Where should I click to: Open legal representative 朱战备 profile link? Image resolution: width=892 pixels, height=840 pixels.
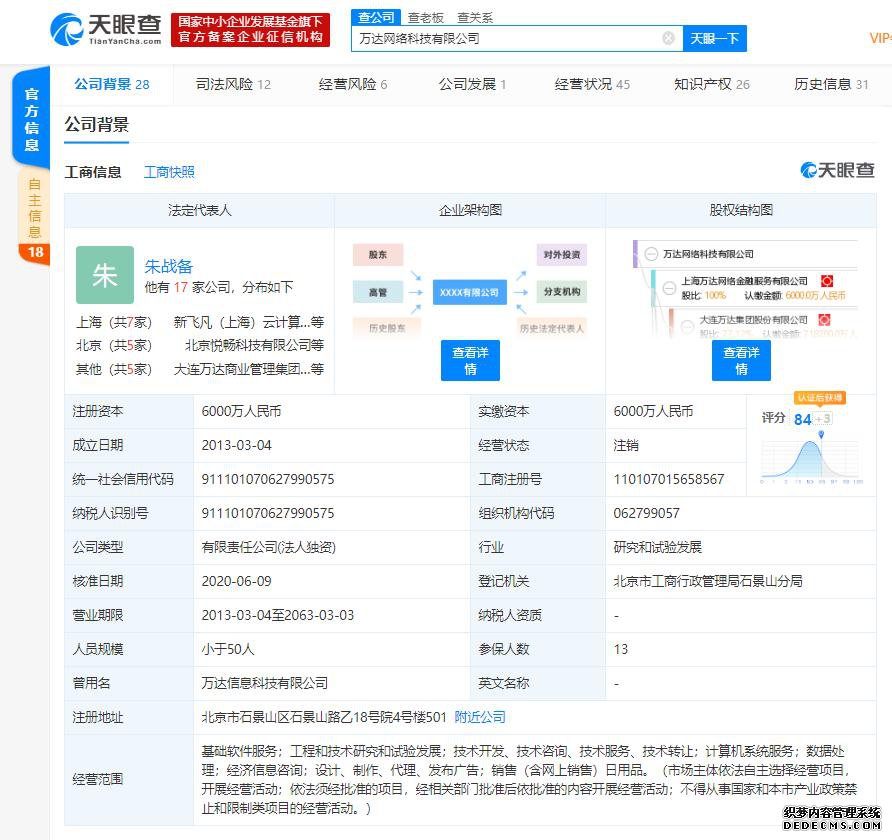(169, 266)
